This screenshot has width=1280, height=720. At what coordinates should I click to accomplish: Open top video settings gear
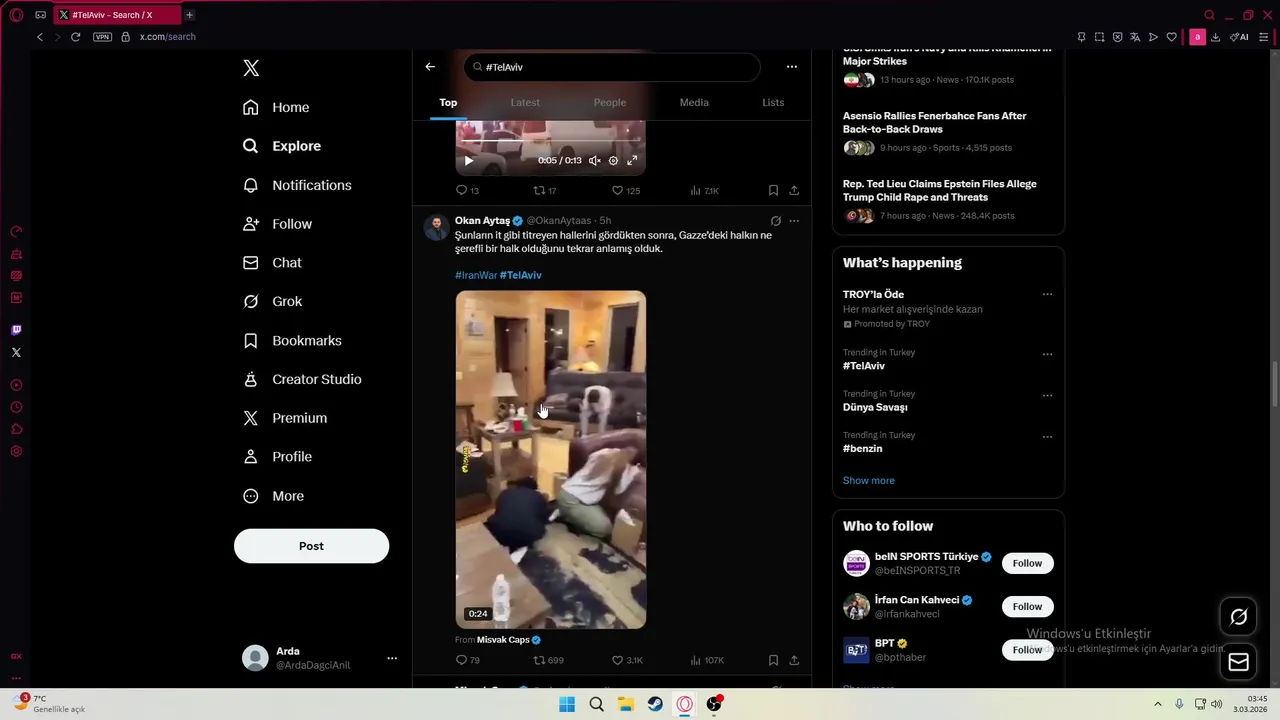click(x=614, y=160)
